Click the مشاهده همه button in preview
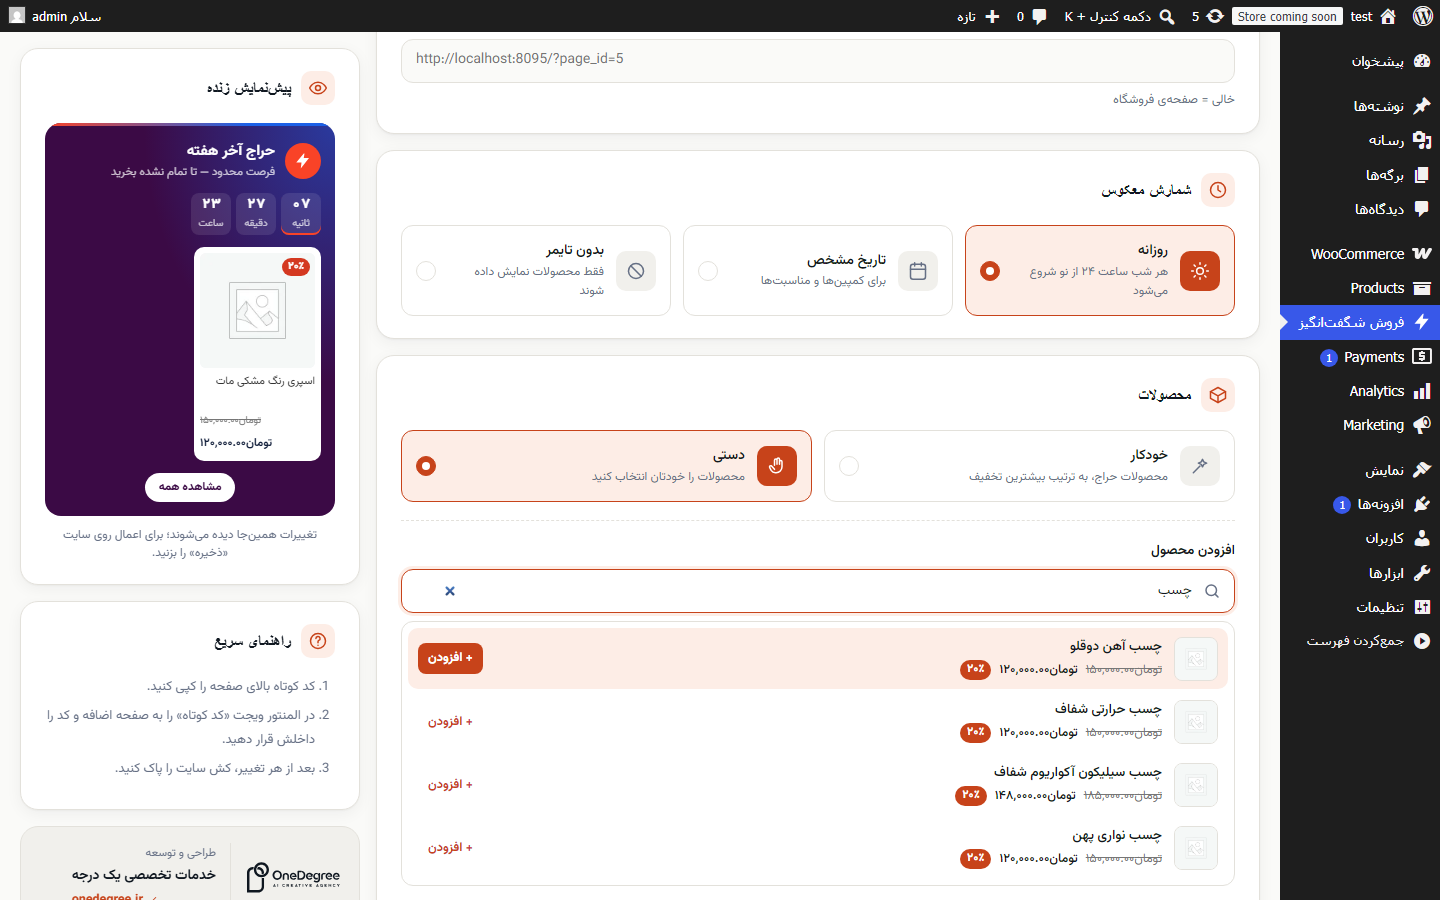Image resolution: width=1440 pixels, height=900 pixels. point(190,487)
